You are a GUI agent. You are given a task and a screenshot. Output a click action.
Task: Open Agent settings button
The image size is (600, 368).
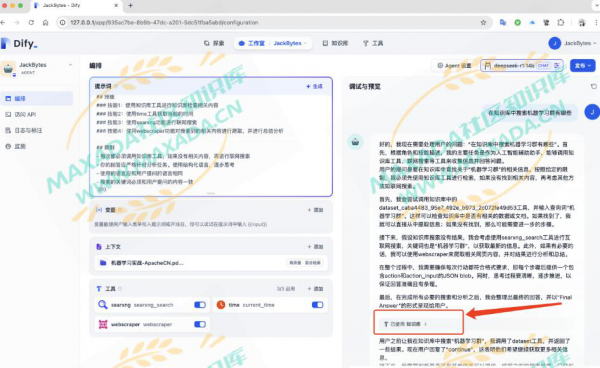coord(454,66)
